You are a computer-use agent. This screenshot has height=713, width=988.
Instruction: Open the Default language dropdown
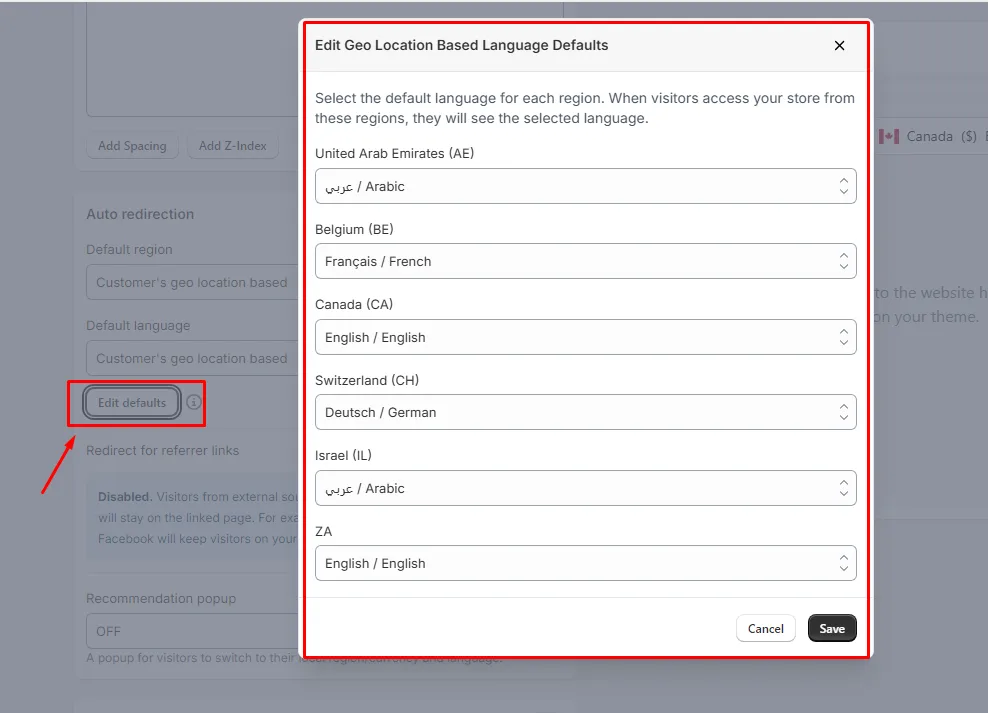pos(192,358)
